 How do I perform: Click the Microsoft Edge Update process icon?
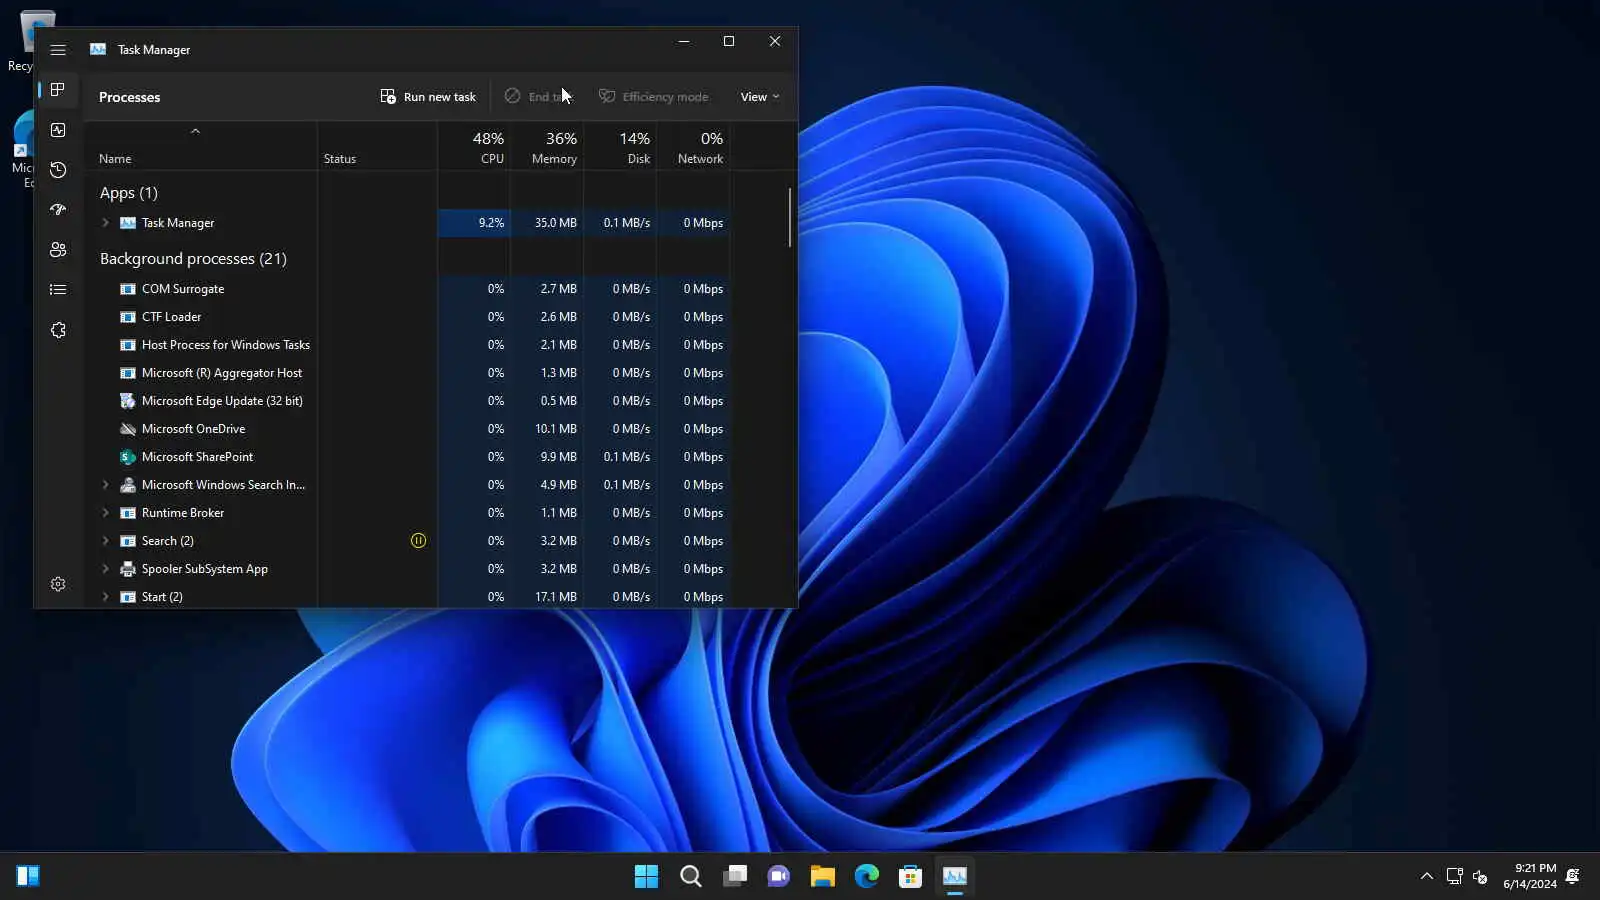pos(128,401)
